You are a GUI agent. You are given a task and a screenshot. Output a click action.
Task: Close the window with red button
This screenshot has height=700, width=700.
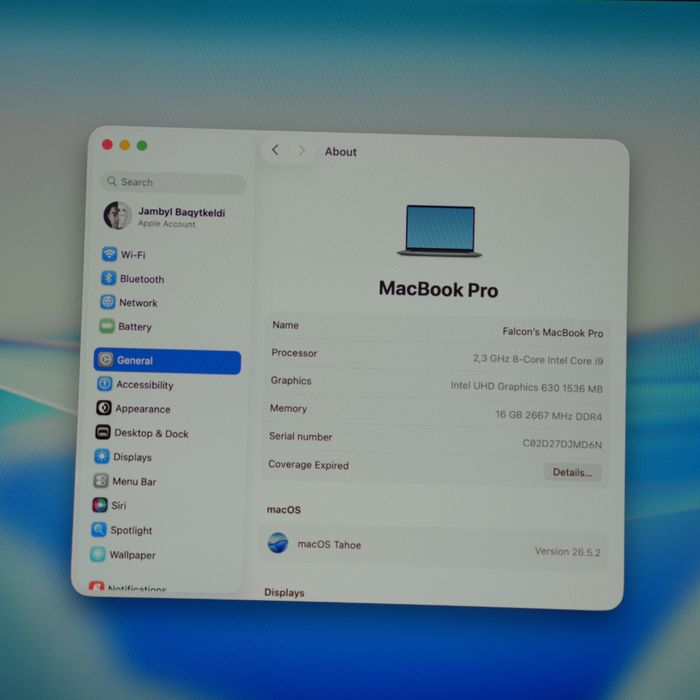coord(107,144)
